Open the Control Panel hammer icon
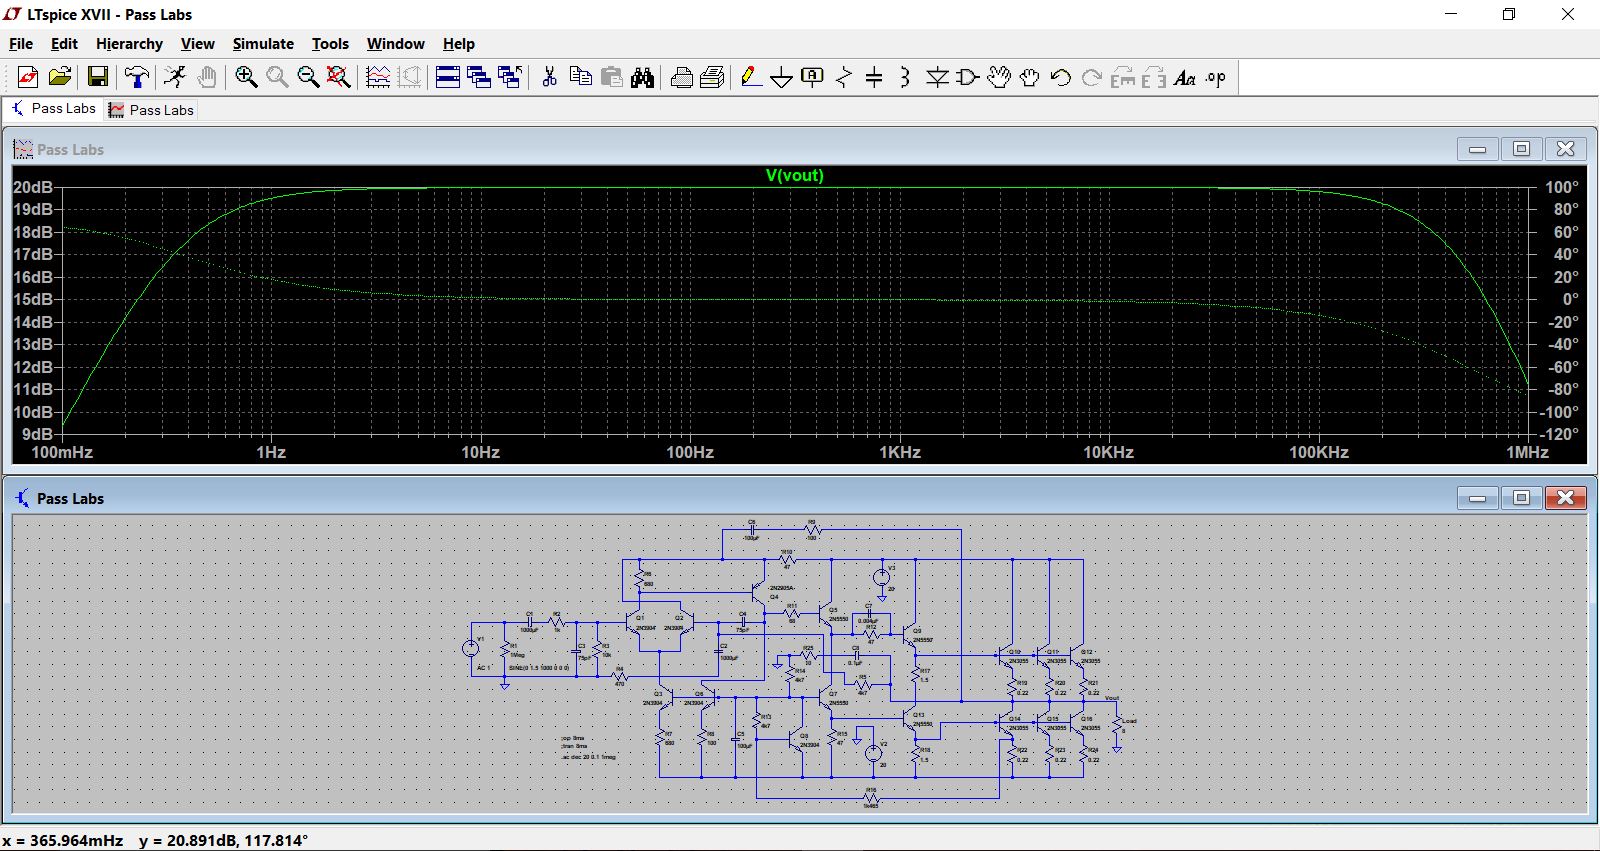The width and height of the screenshot is (1600, 851). pos(136,77)
